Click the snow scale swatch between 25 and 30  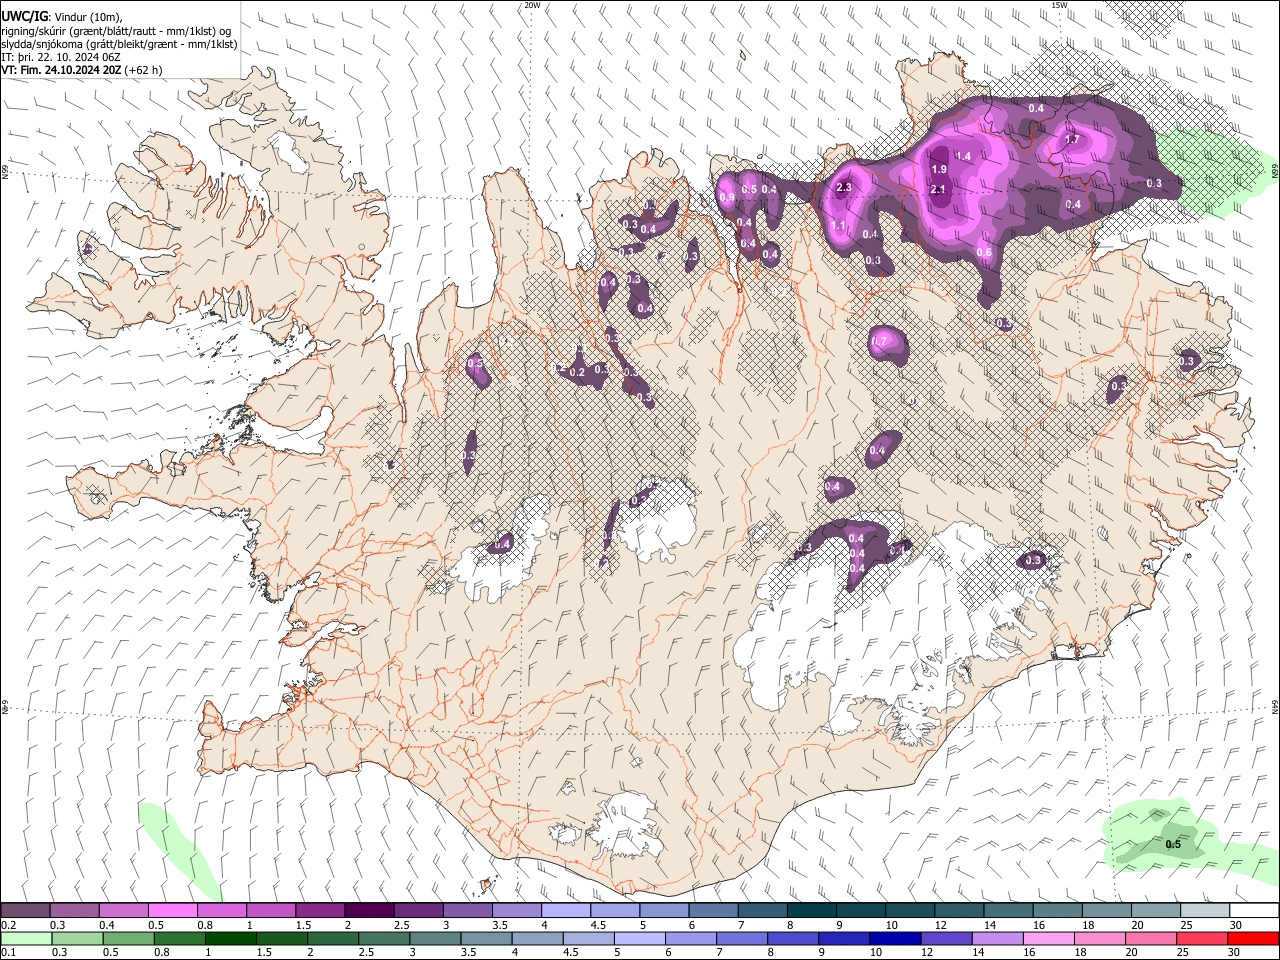point(1204,911)
